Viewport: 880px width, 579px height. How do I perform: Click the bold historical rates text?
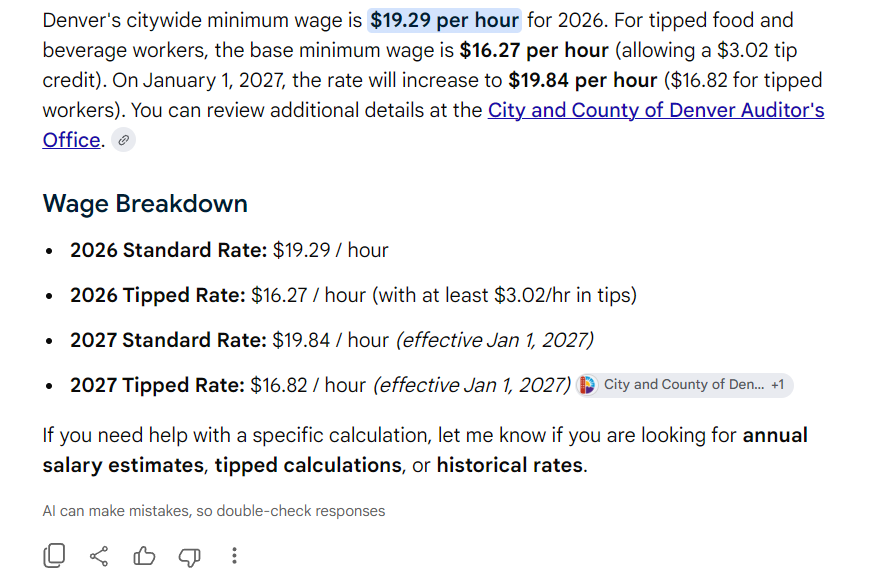point(510,465)
